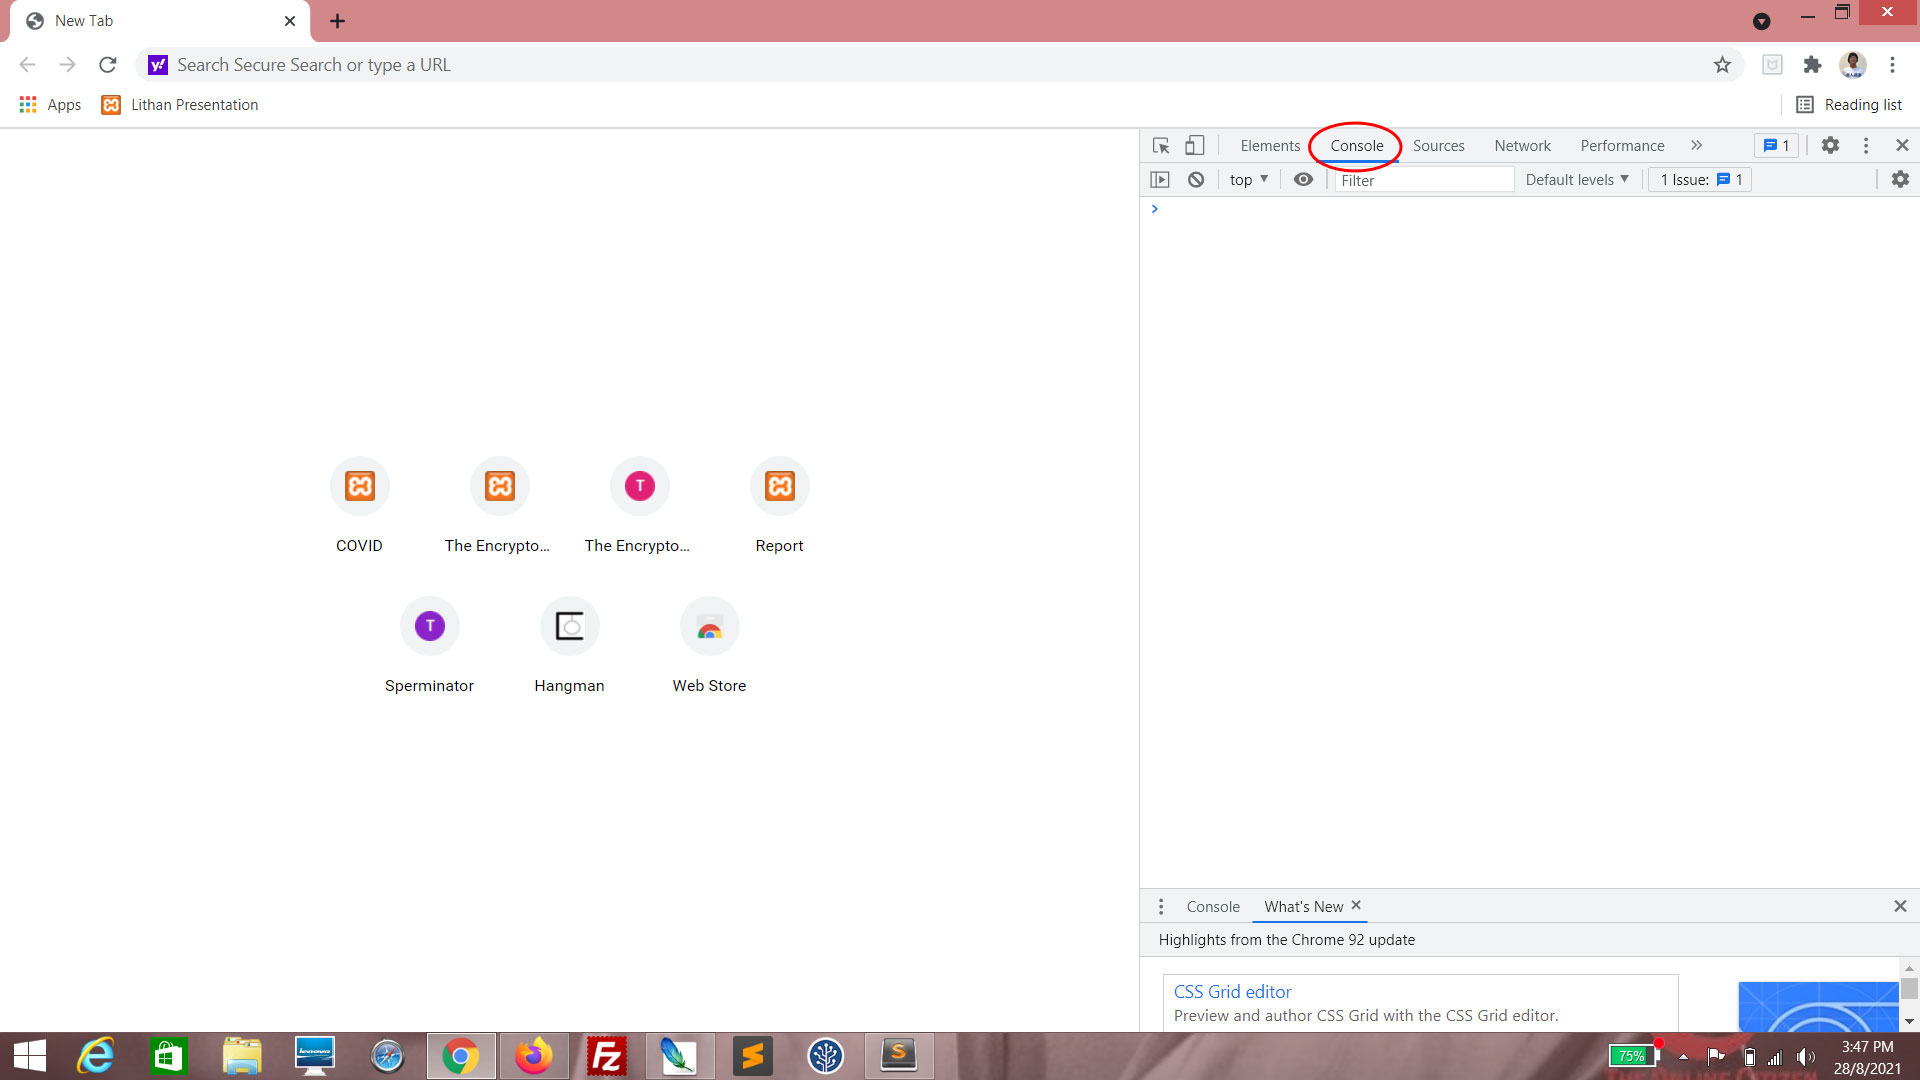This screenshot has width=1920, height=1080.
Task: Open the drawer three-dot menu
Action: 1161,906
